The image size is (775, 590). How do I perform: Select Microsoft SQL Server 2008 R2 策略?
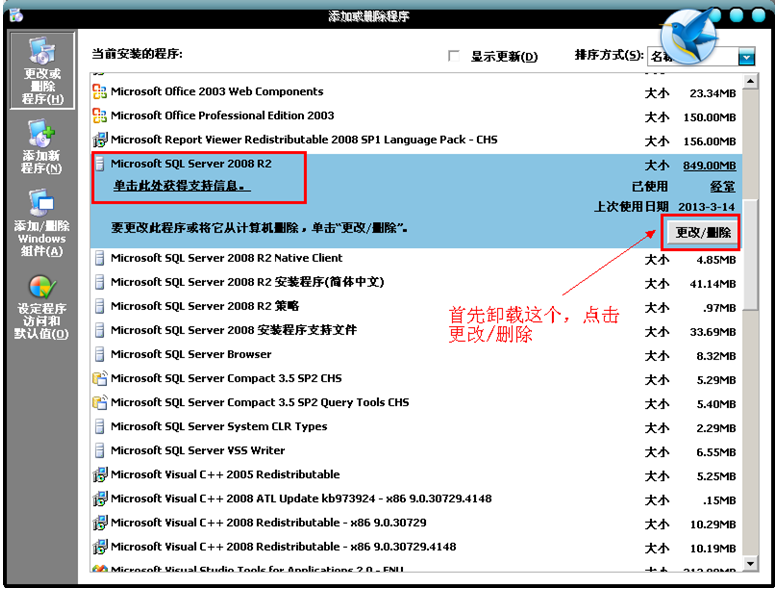coord(414,306)
